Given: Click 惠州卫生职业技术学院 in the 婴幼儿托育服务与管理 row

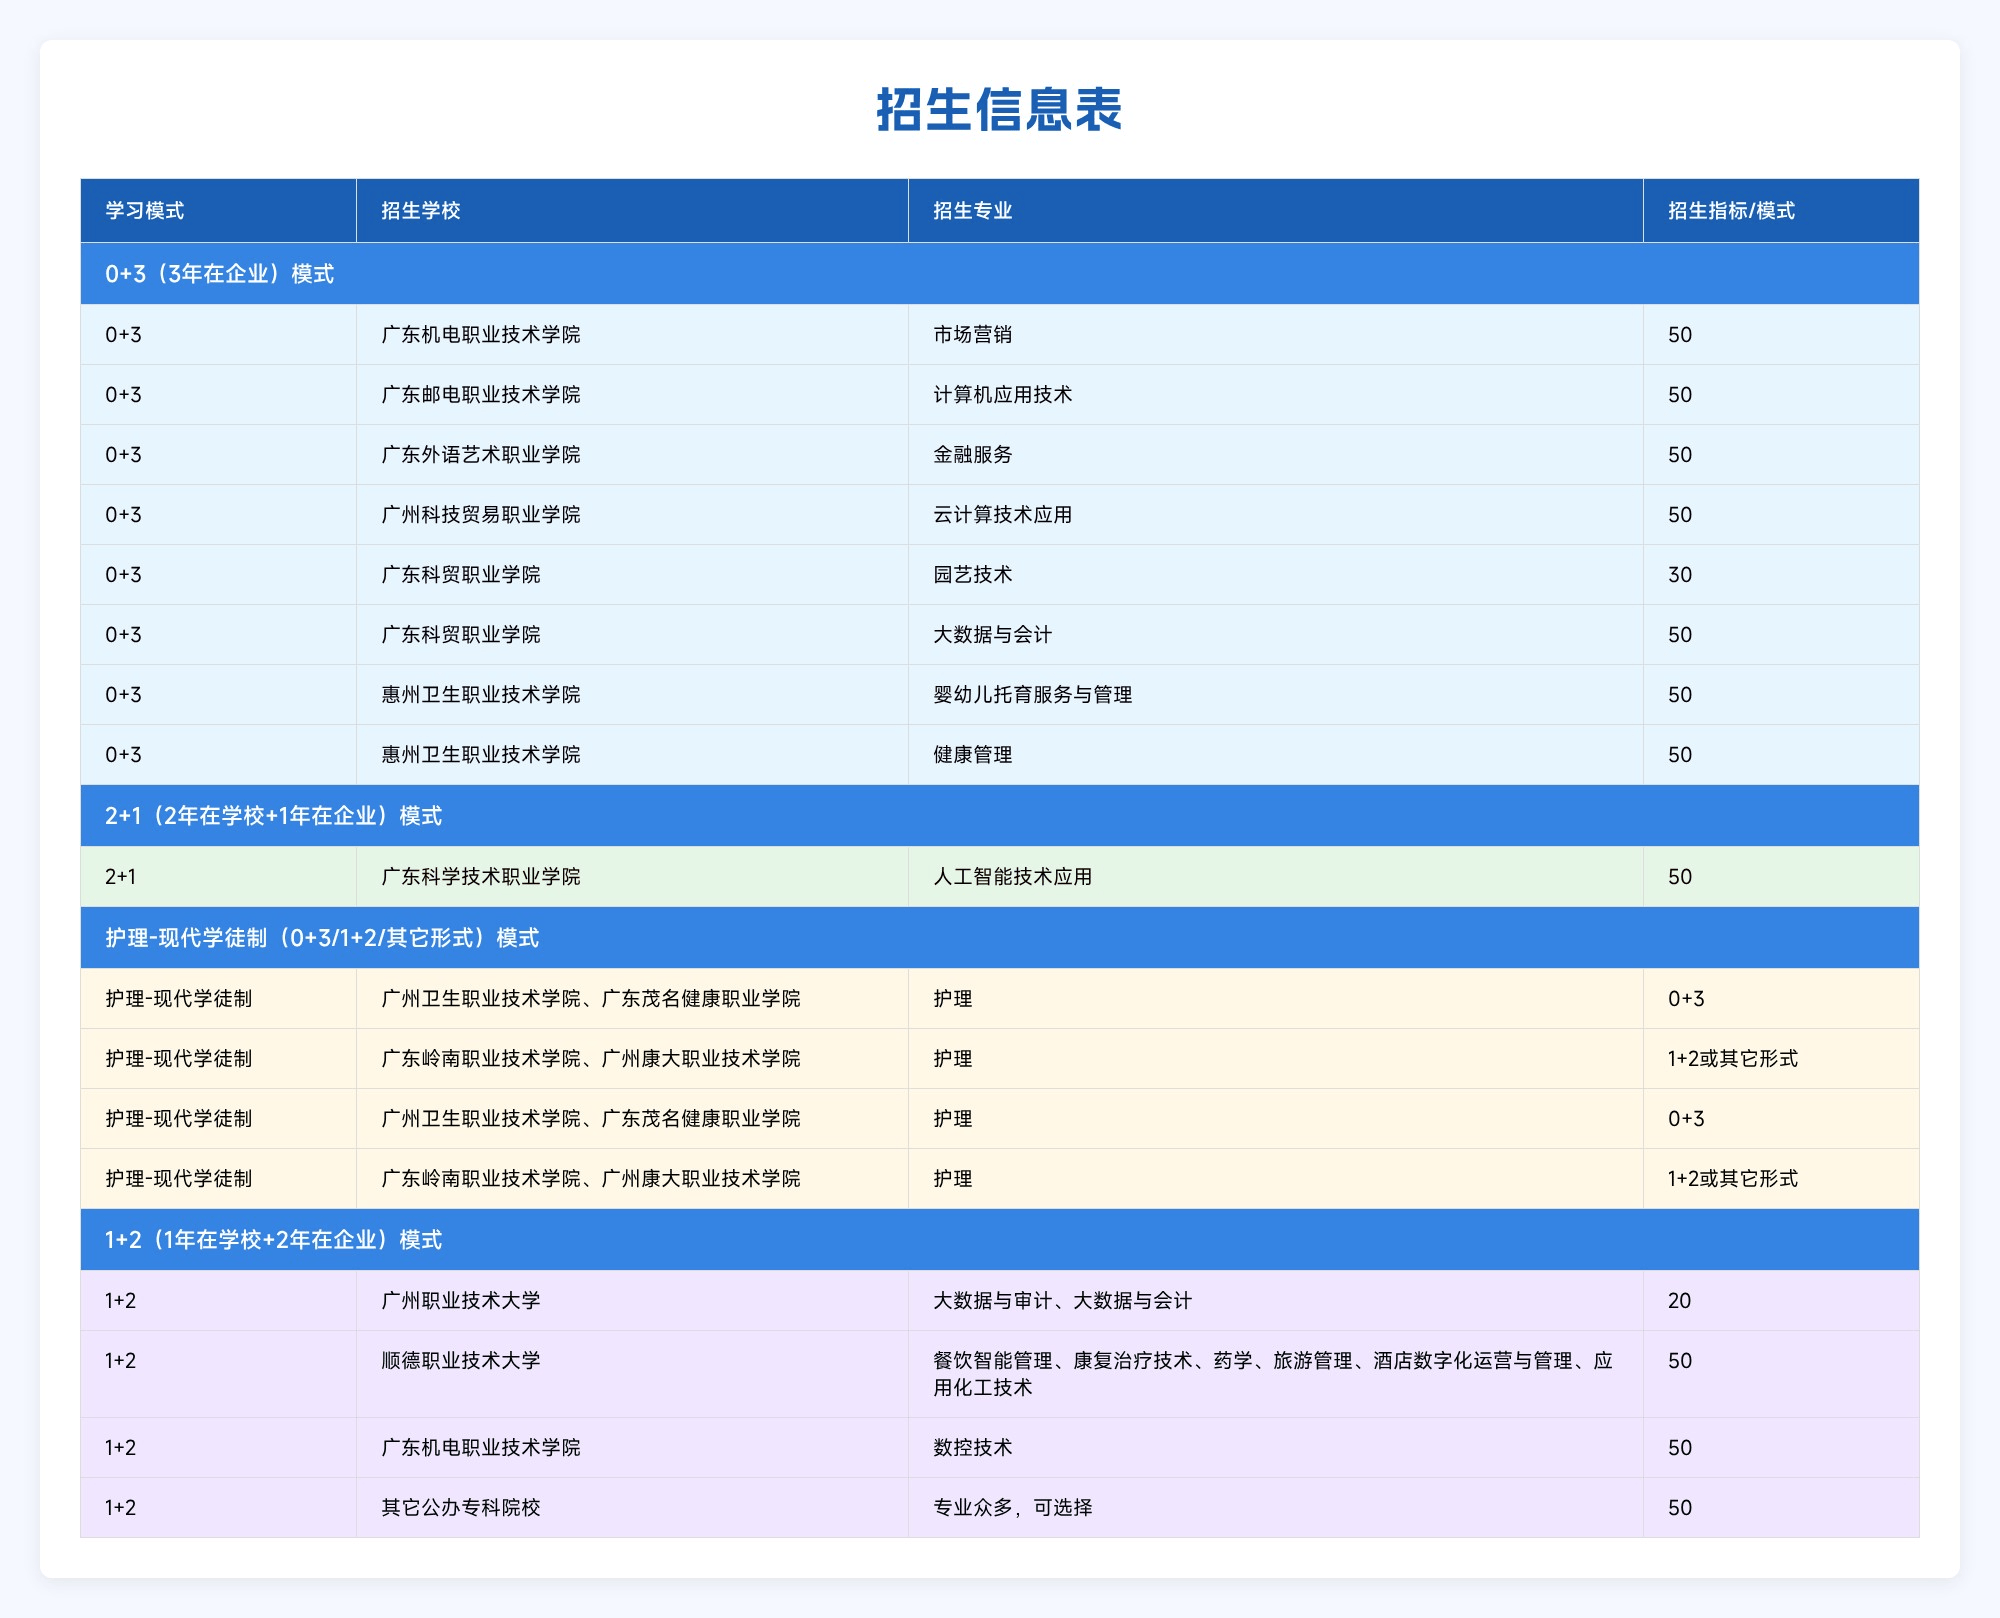Looking at the screenshot, I should pos(632,695).
